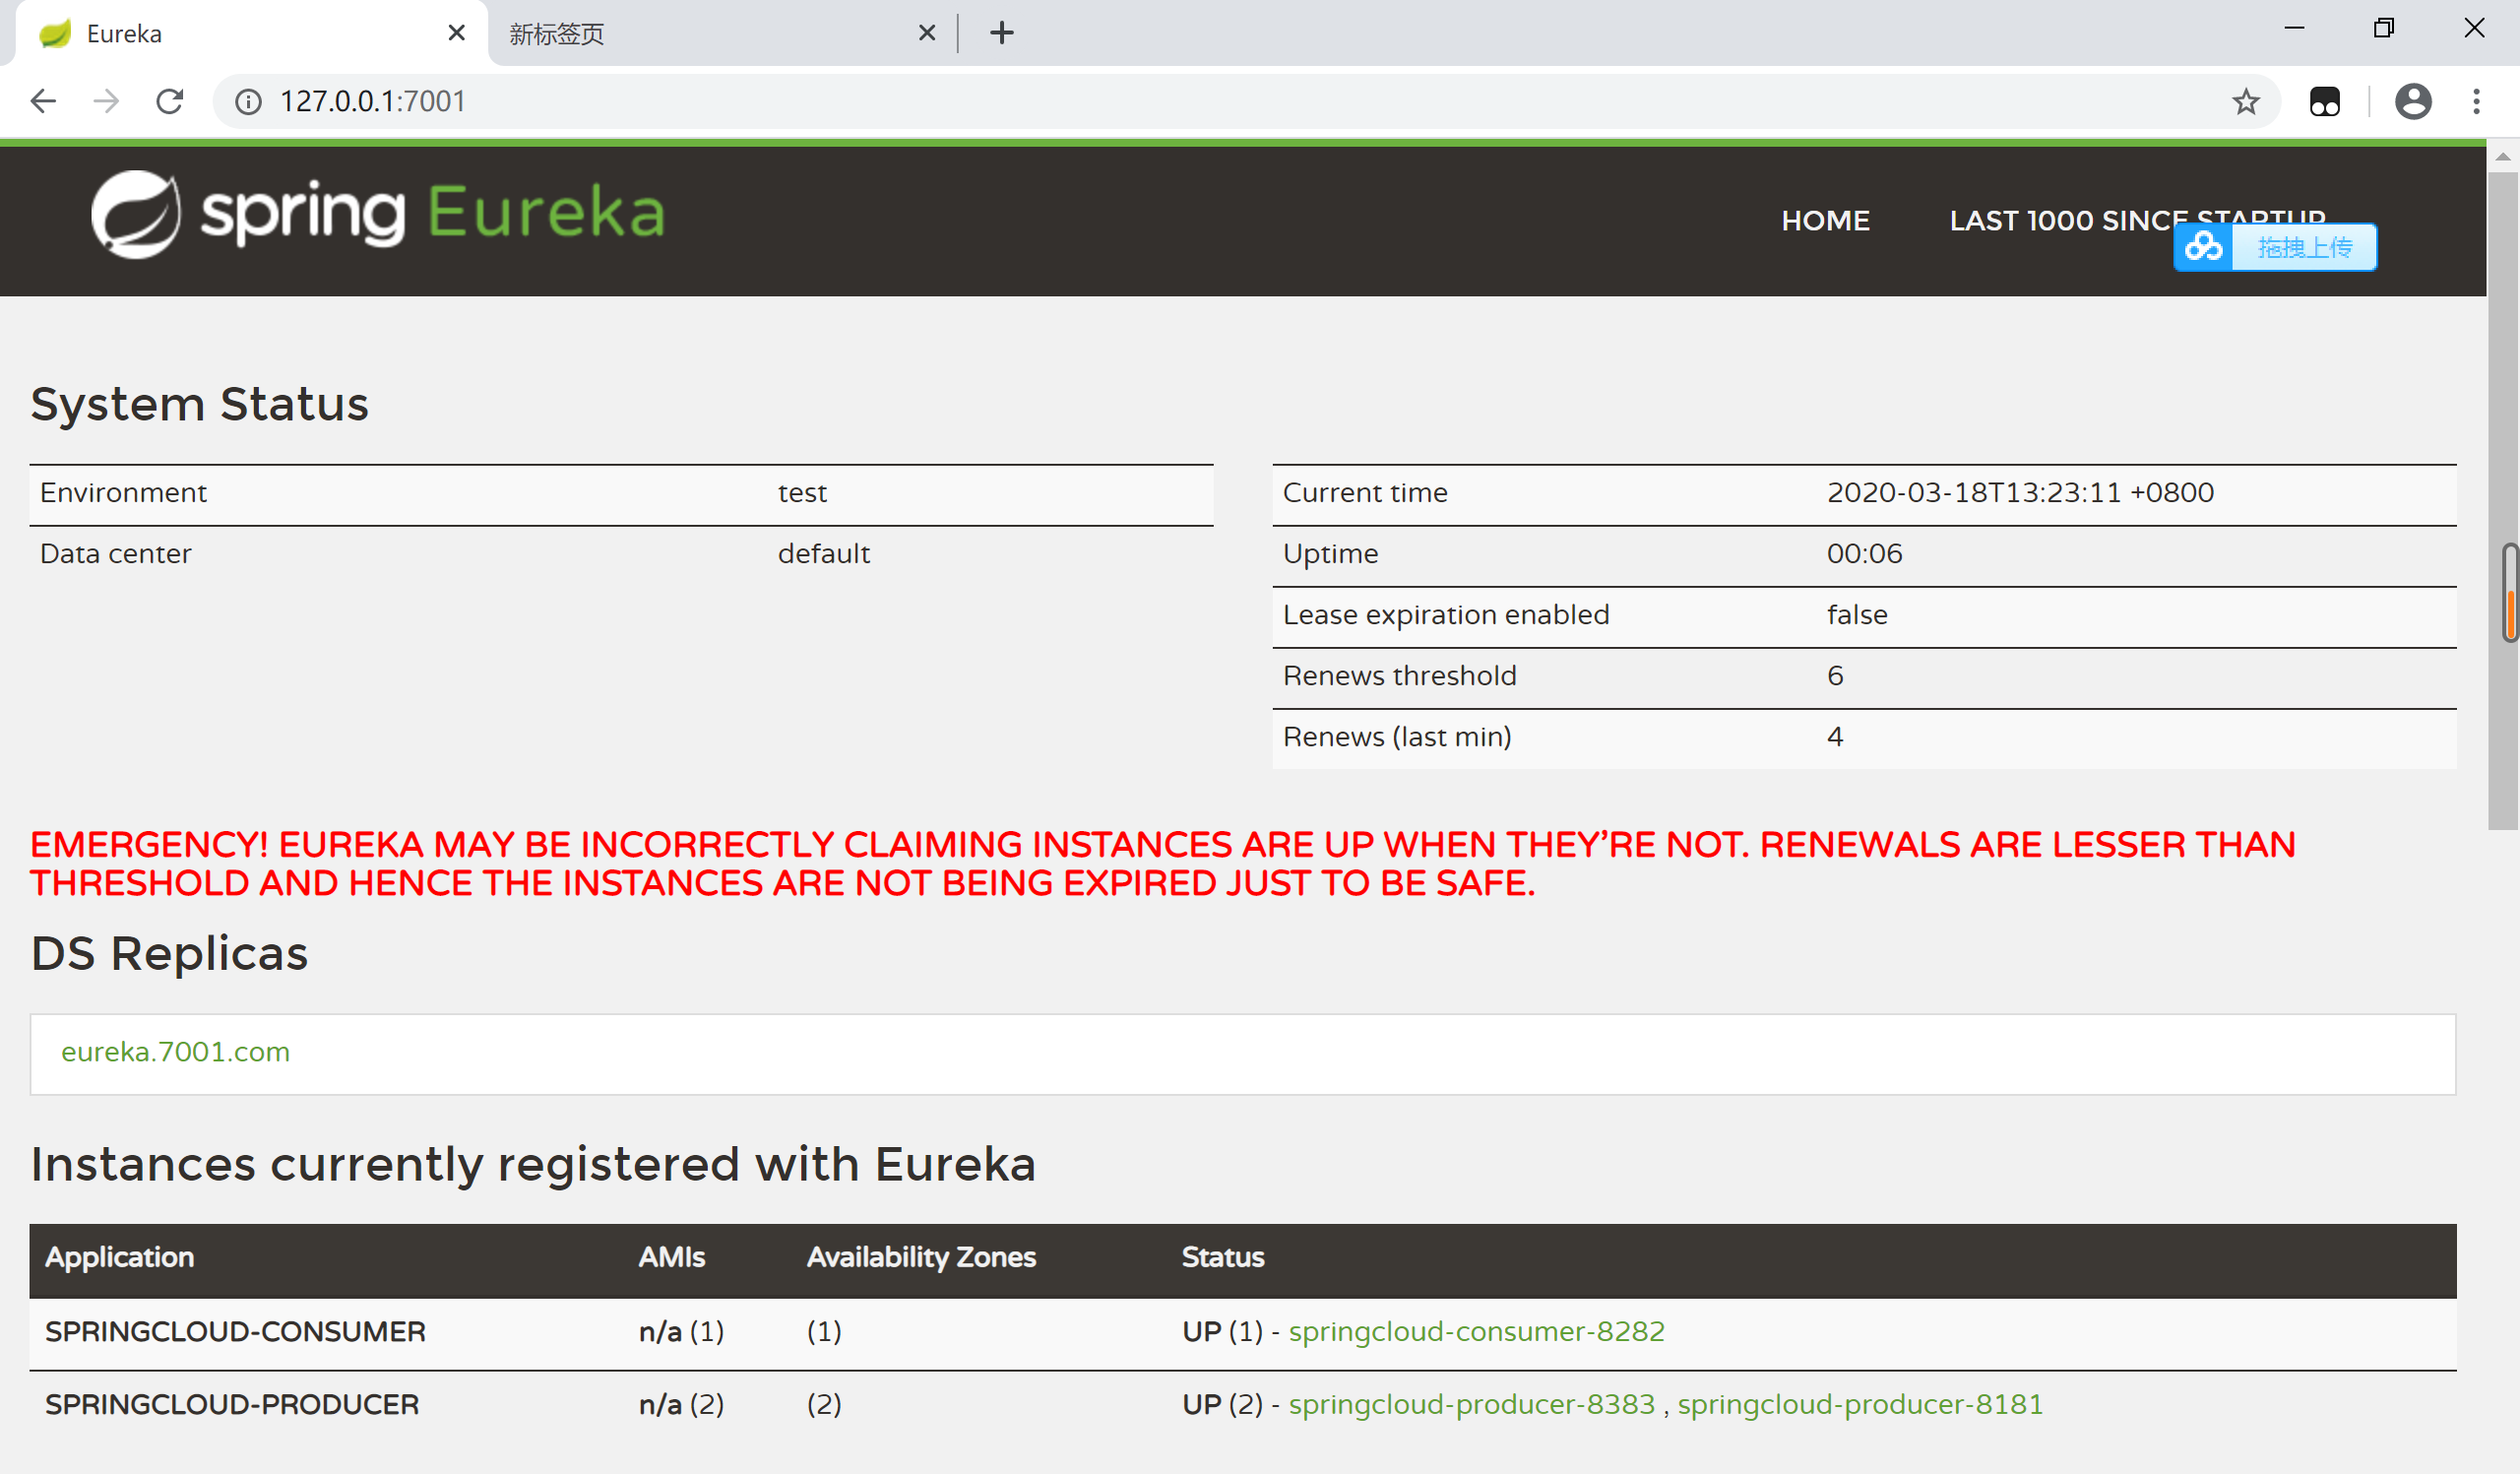Bookmark this page with the star icon
This screenshot has width=2520, height=1474.
pyautogui.click(x=2246, y=101)
